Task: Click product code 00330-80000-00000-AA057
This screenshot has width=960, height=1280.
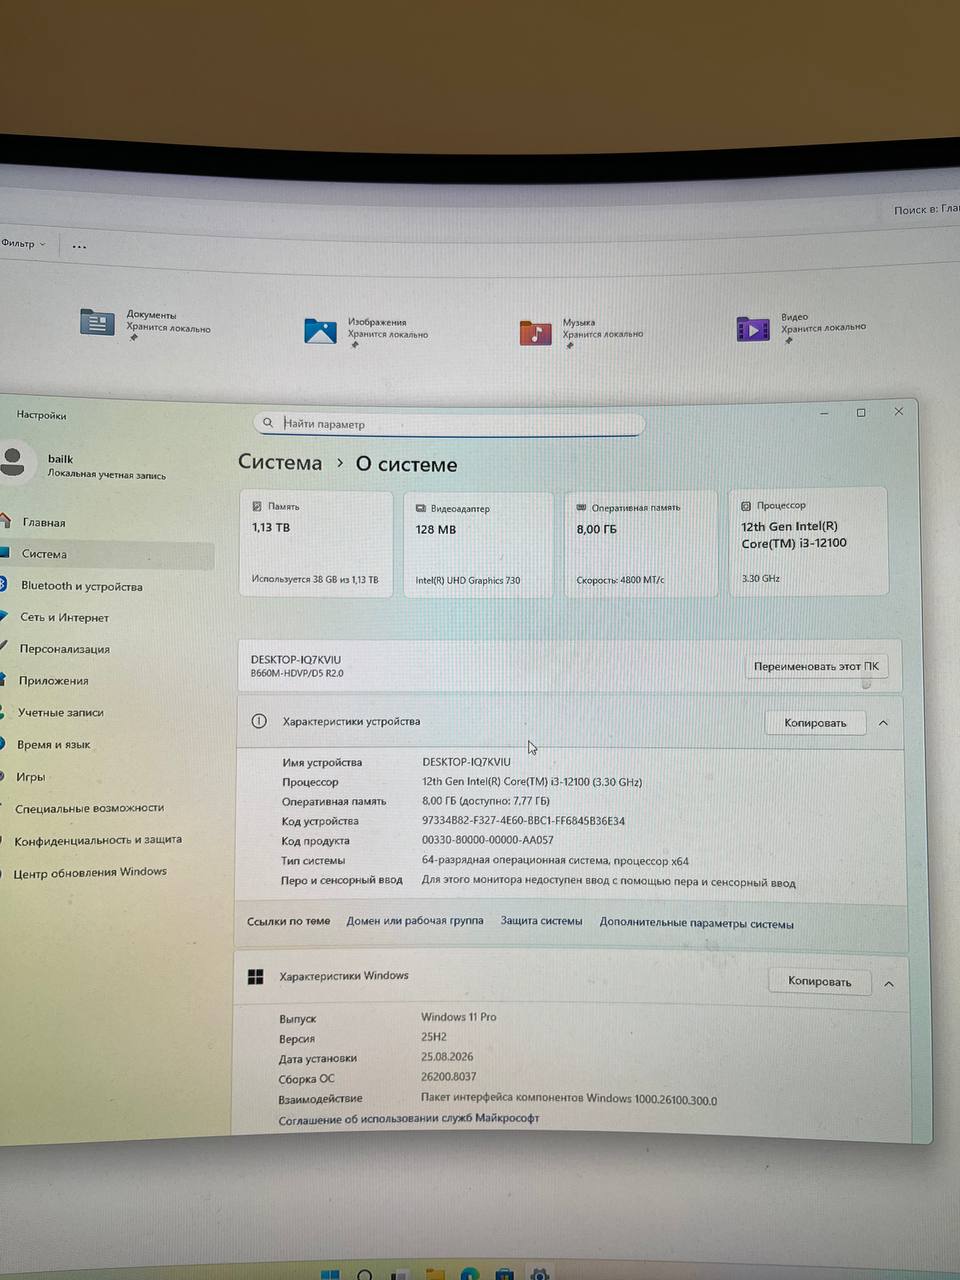Action: coord(487,841)
